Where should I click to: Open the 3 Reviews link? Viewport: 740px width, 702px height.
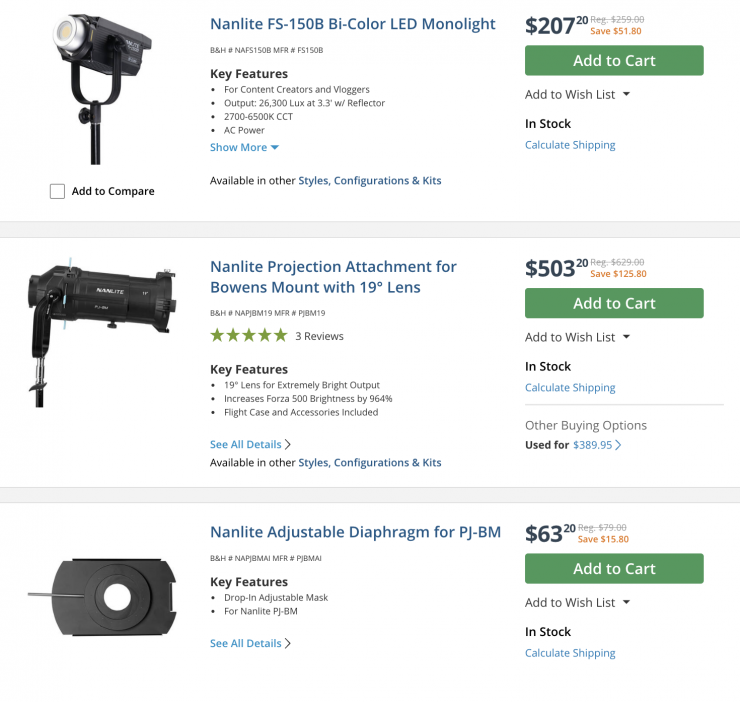(x=319, y=336)
